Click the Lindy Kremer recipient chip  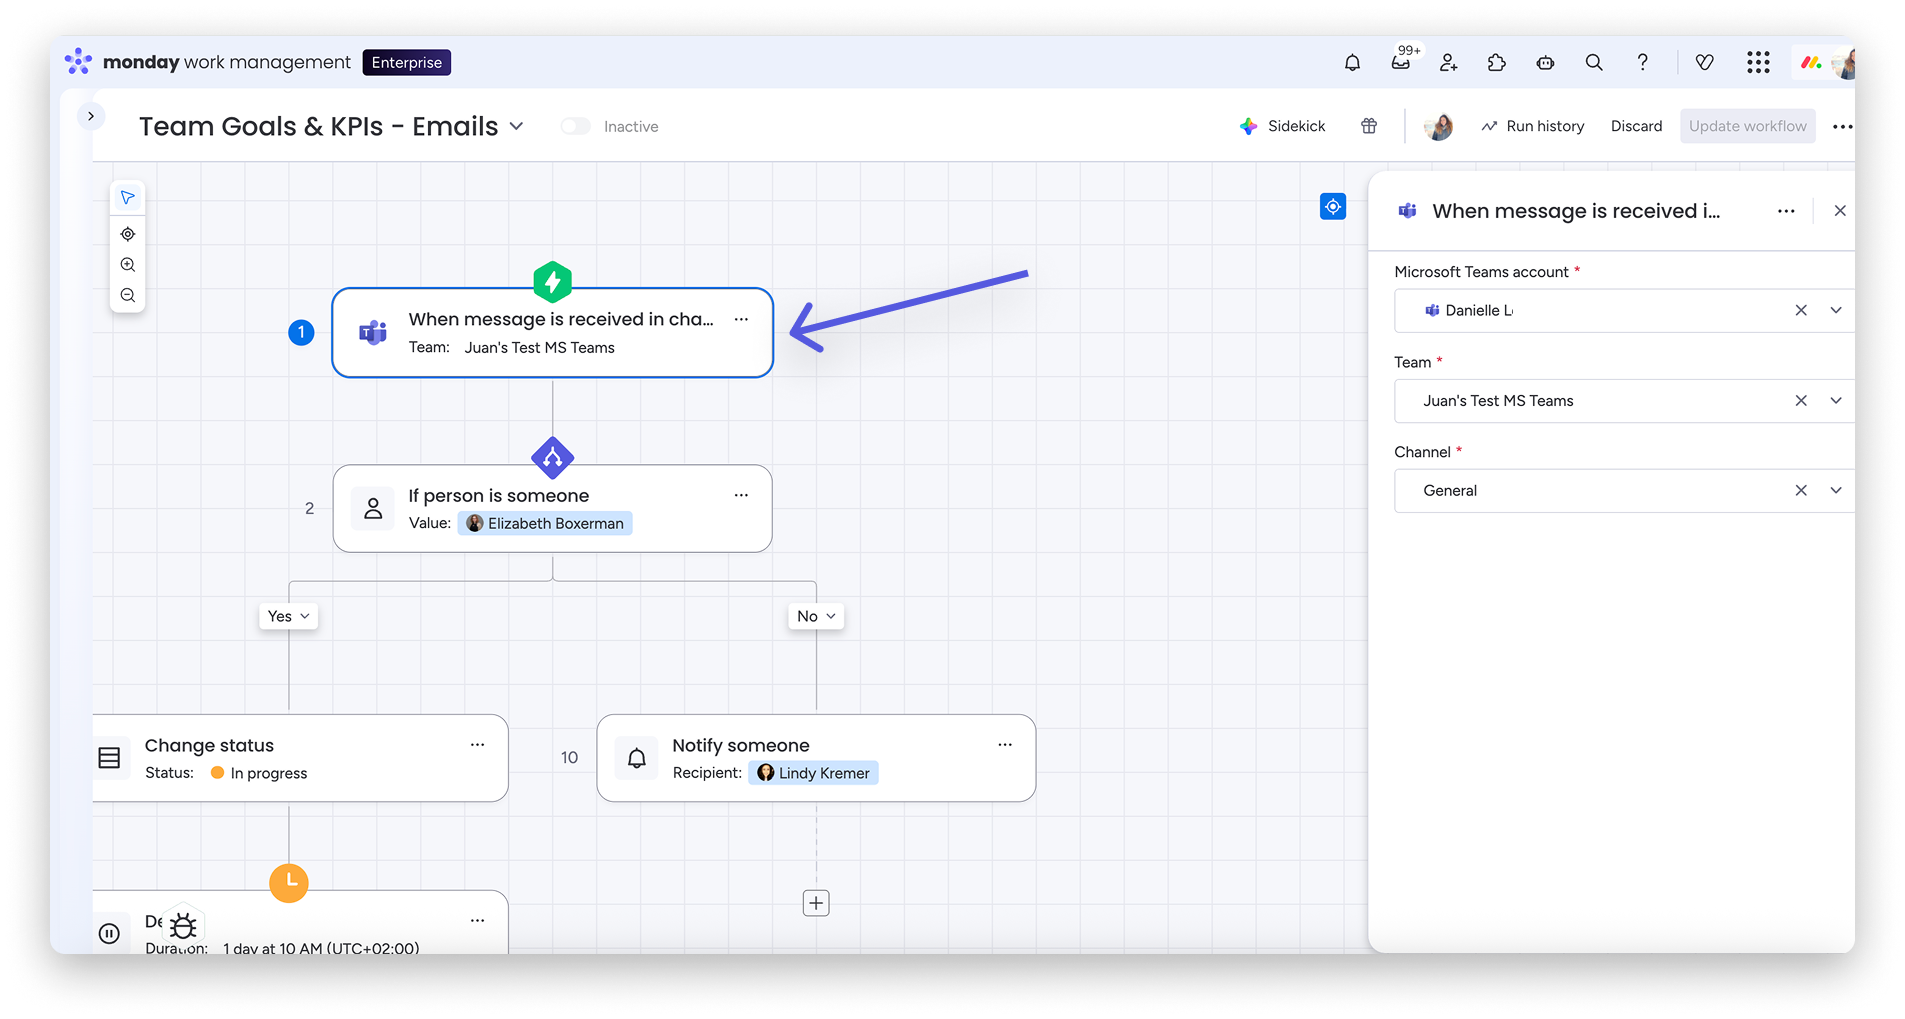click(813, 773)
